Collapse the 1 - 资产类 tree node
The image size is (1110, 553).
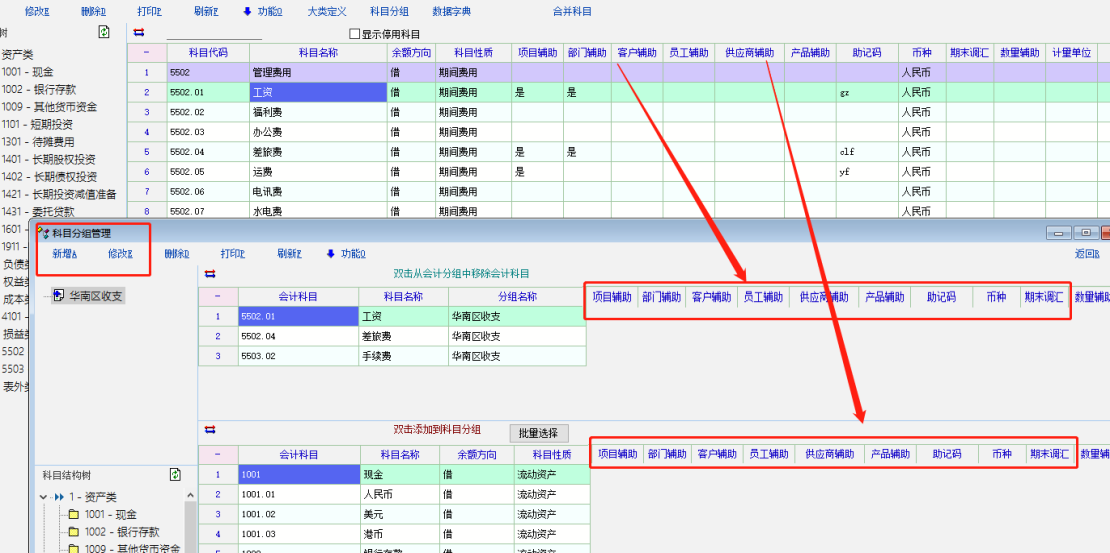pyautogui.click(x=44, y=497)
